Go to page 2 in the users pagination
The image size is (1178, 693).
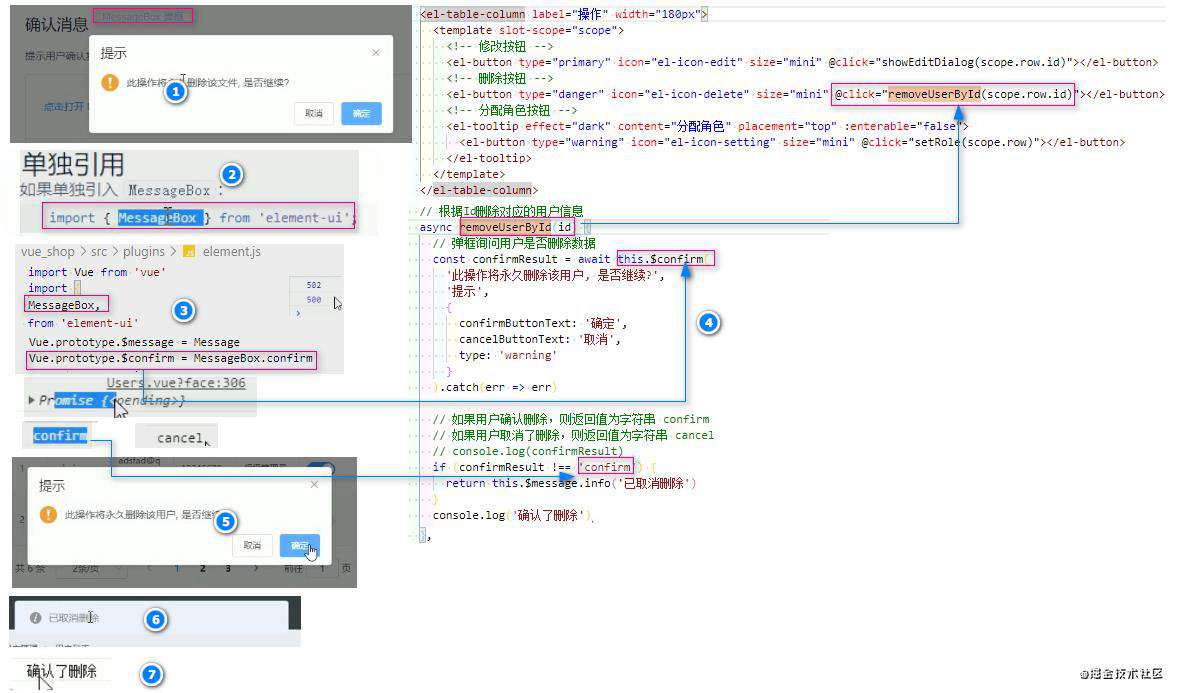point(203,569)
